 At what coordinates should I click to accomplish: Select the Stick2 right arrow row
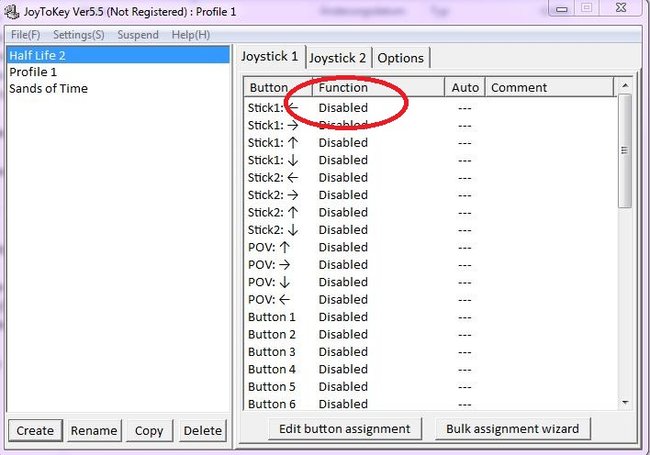tap(430, 195)
